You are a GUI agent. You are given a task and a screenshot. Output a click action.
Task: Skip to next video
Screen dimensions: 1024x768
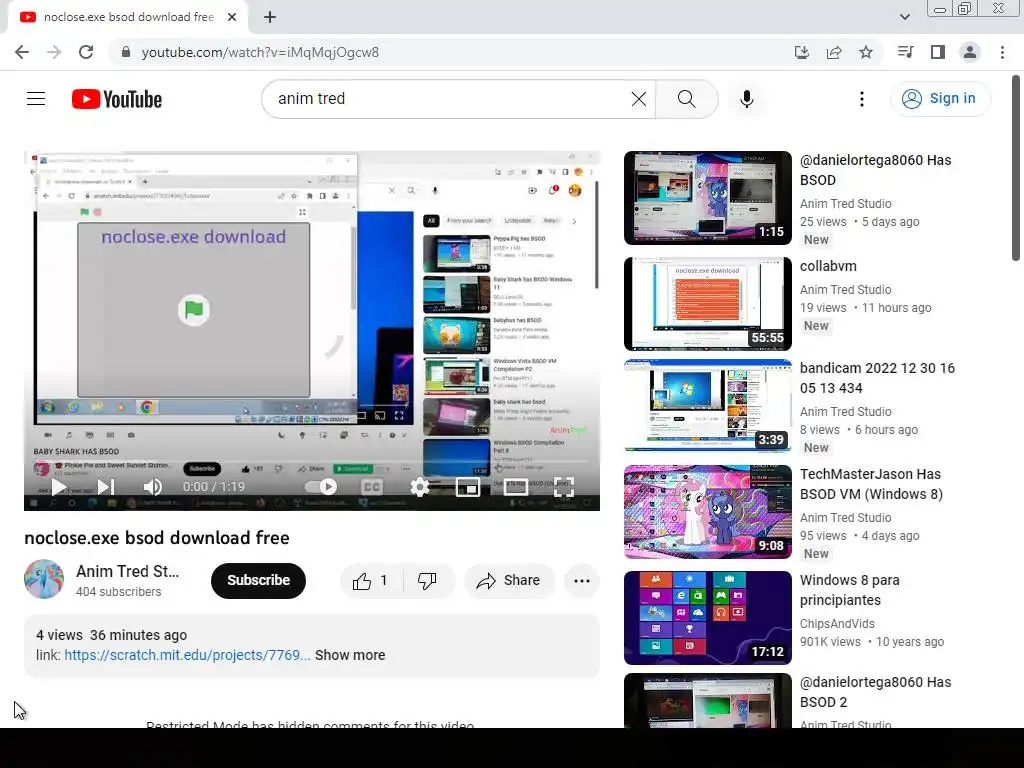106,487
